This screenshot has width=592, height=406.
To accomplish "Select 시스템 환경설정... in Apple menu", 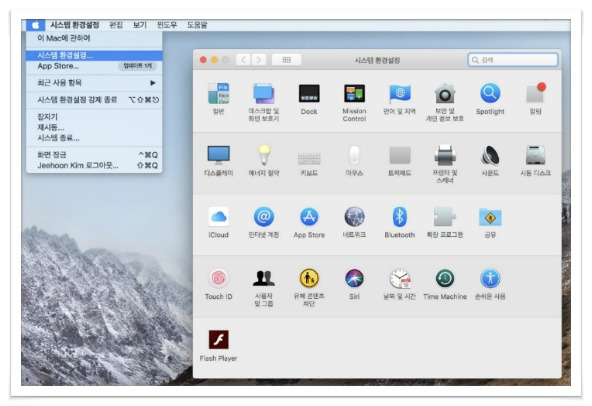I will 94,56.
